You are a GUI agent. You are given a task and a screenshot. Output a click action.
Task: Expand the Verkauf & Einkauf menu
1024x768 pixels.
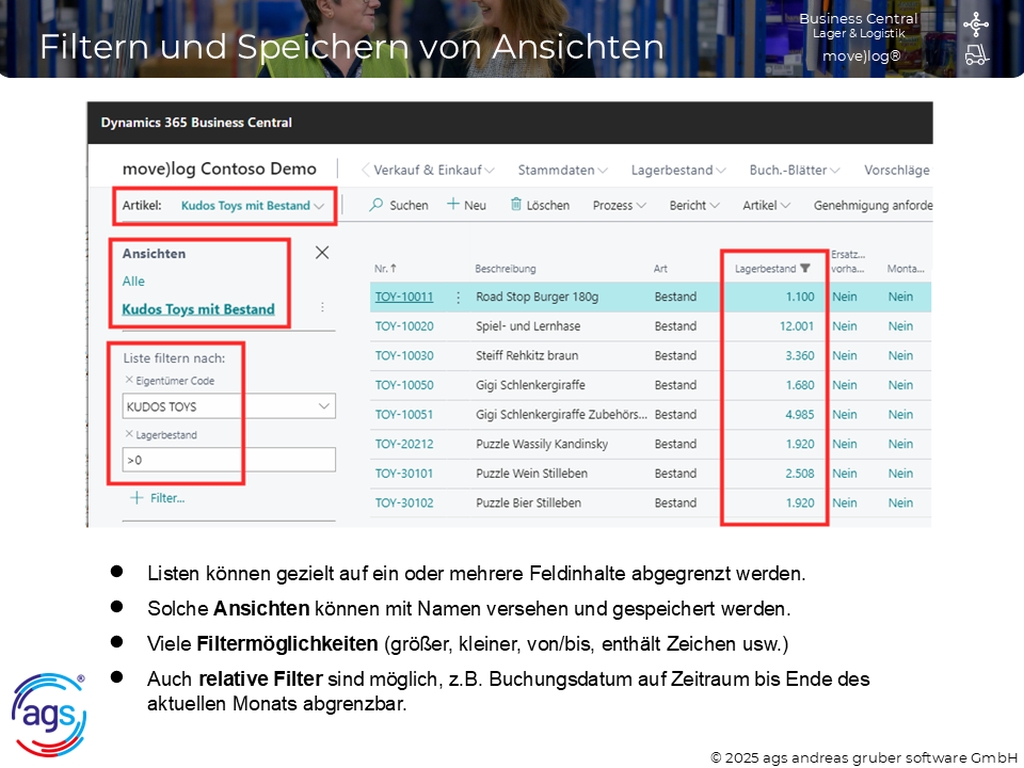434,170
